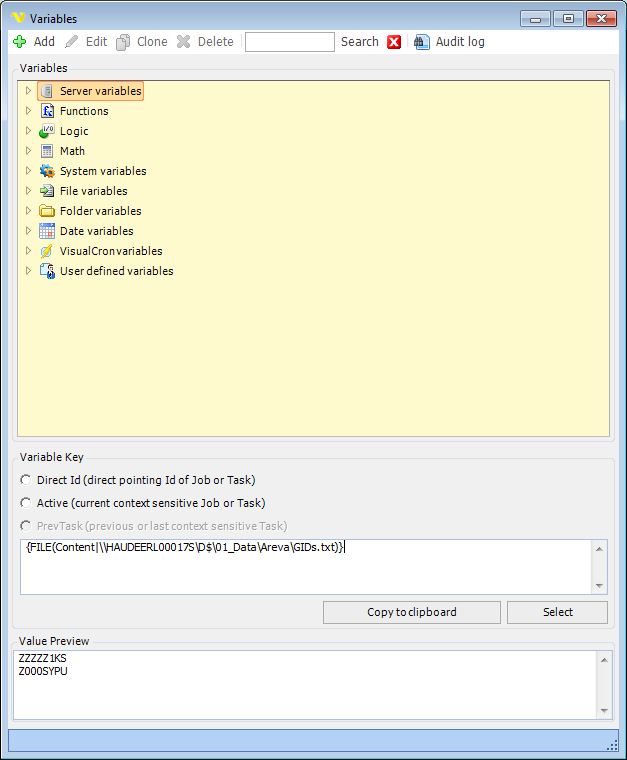The width and height of the screenshot is (627, 760).
Task: Select the VisualCron variables tree item
Action: [110, 251]
